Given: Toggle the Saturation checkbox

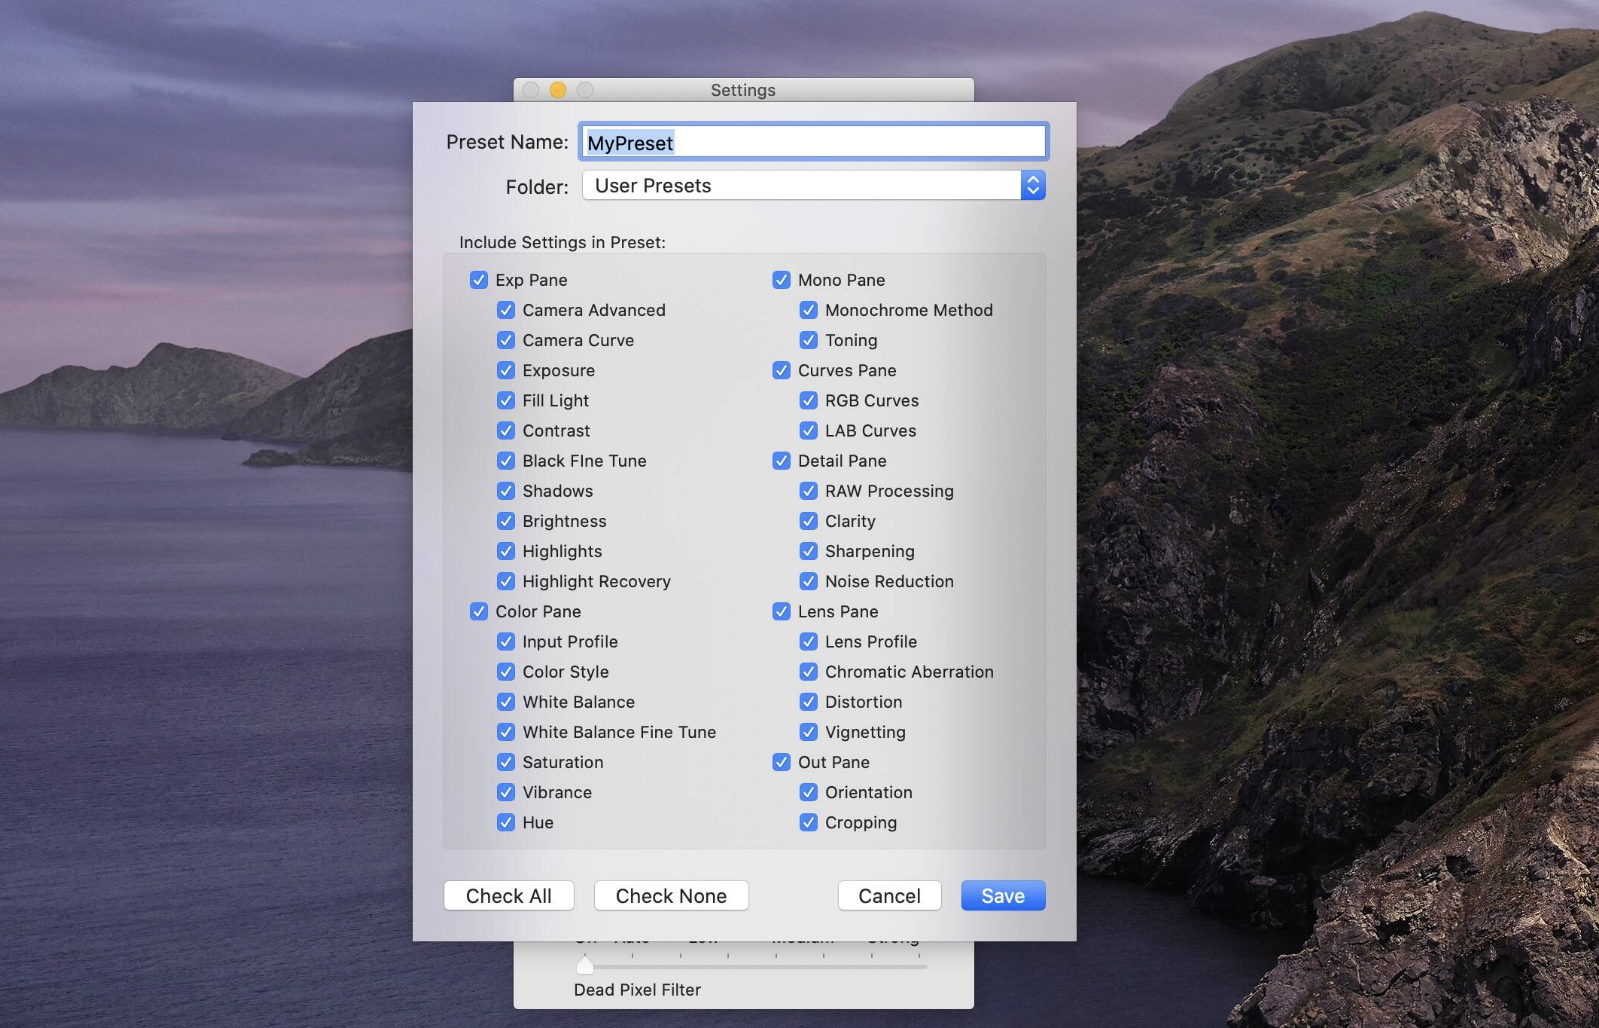Looking at the screenshot, I should 506,762.
